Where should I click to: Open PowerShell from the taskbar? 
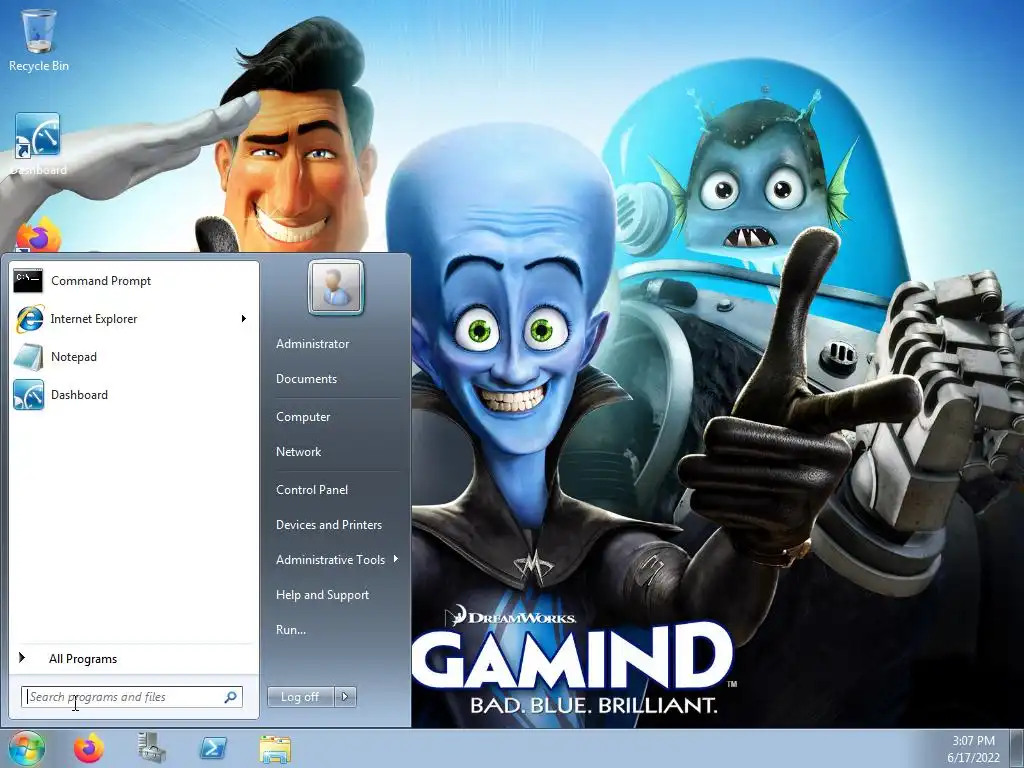tap(213, 748)
